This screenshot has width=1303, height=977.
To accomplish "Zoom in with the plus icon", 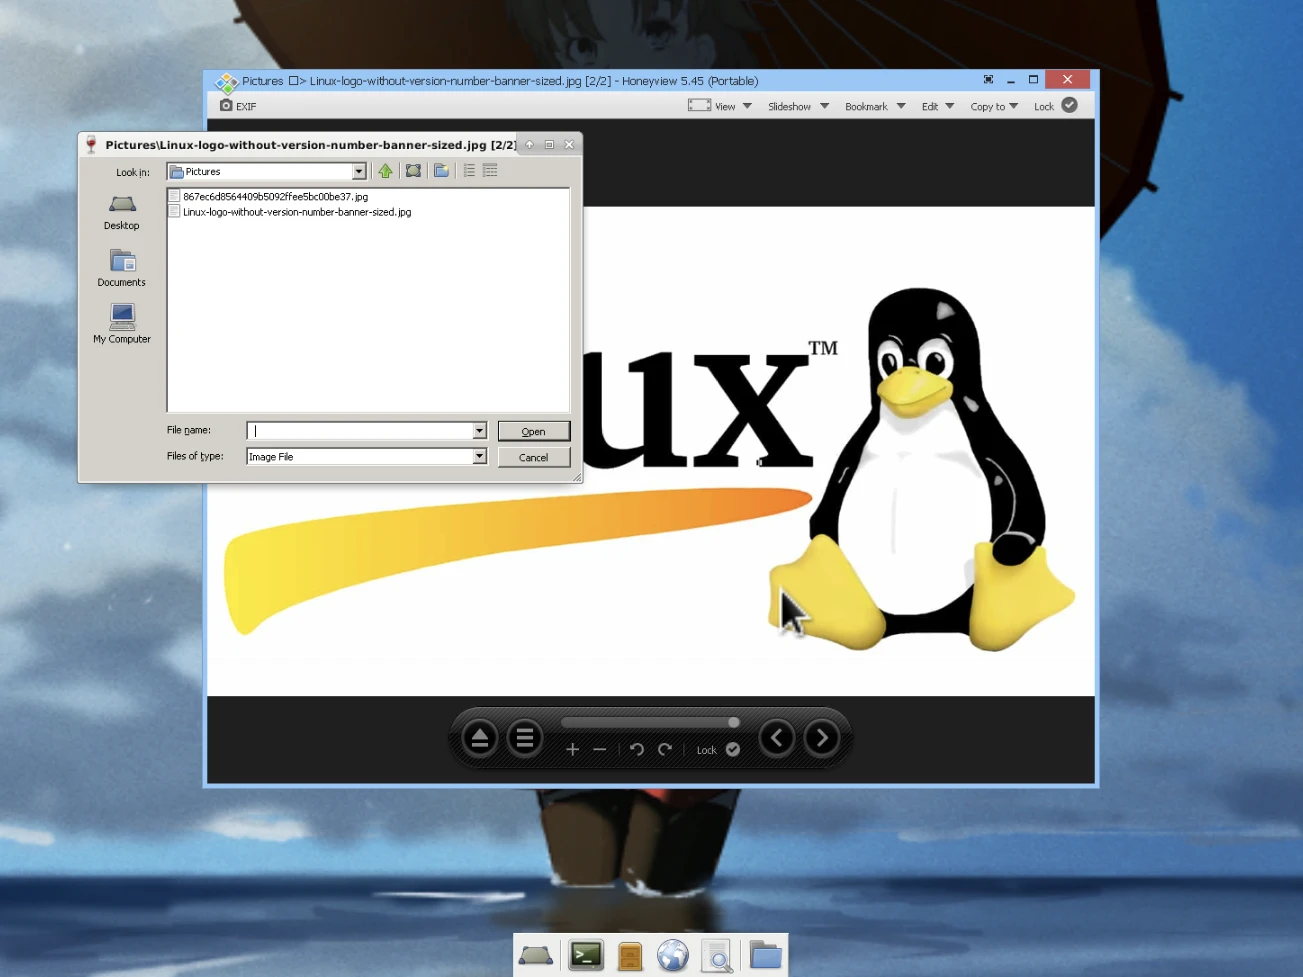I will [572, 750].
